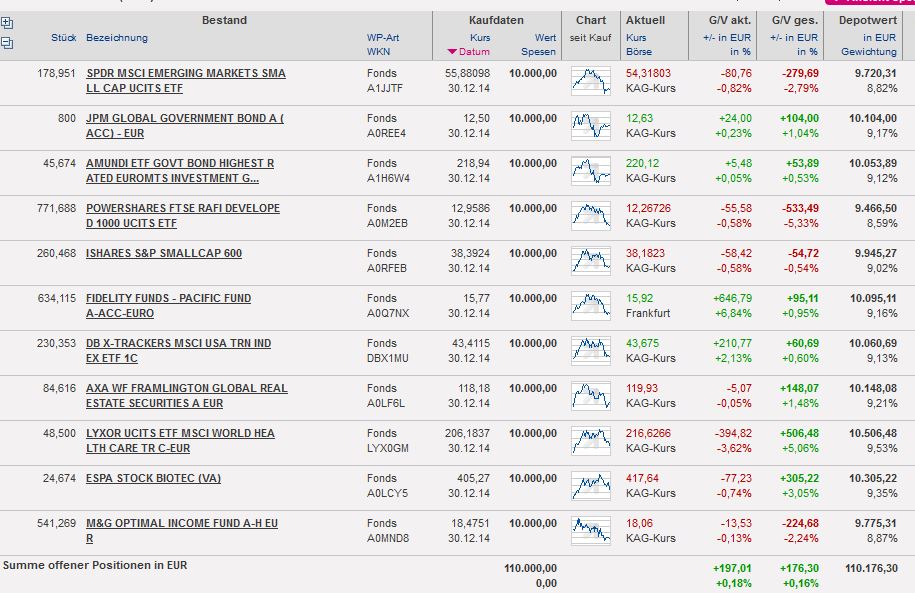Open the ESPA Stock Biotec chart thumbnail

590,485
